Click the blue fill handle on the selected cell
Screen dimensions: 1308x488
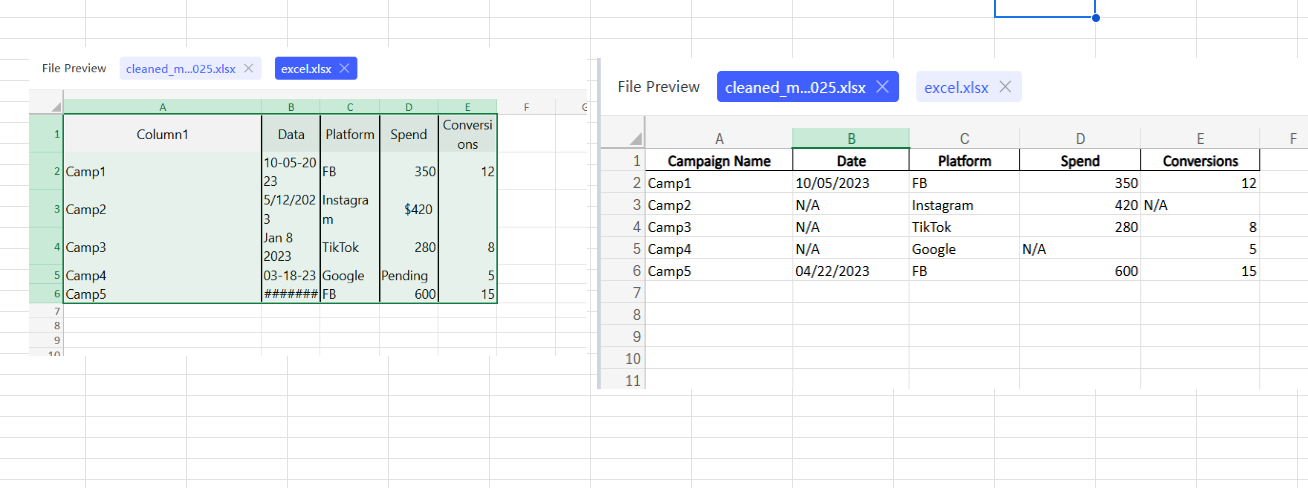click(1096, 18)
